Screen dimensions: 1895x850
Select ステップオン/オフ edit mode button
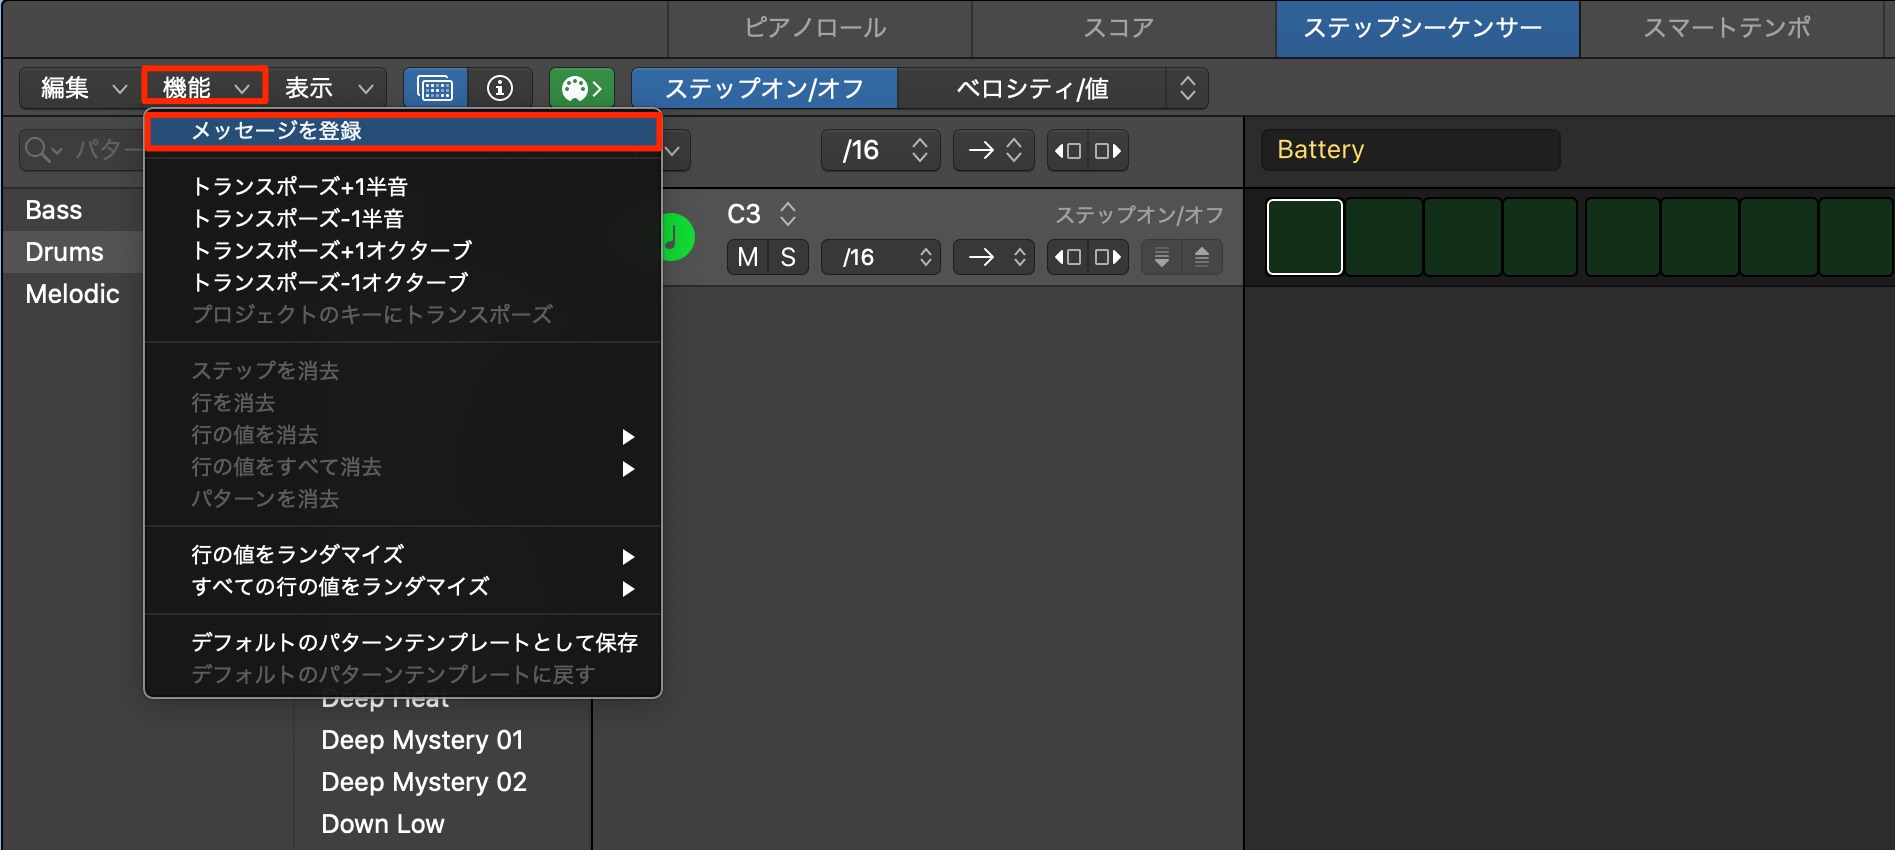click(x=765, y=88)
